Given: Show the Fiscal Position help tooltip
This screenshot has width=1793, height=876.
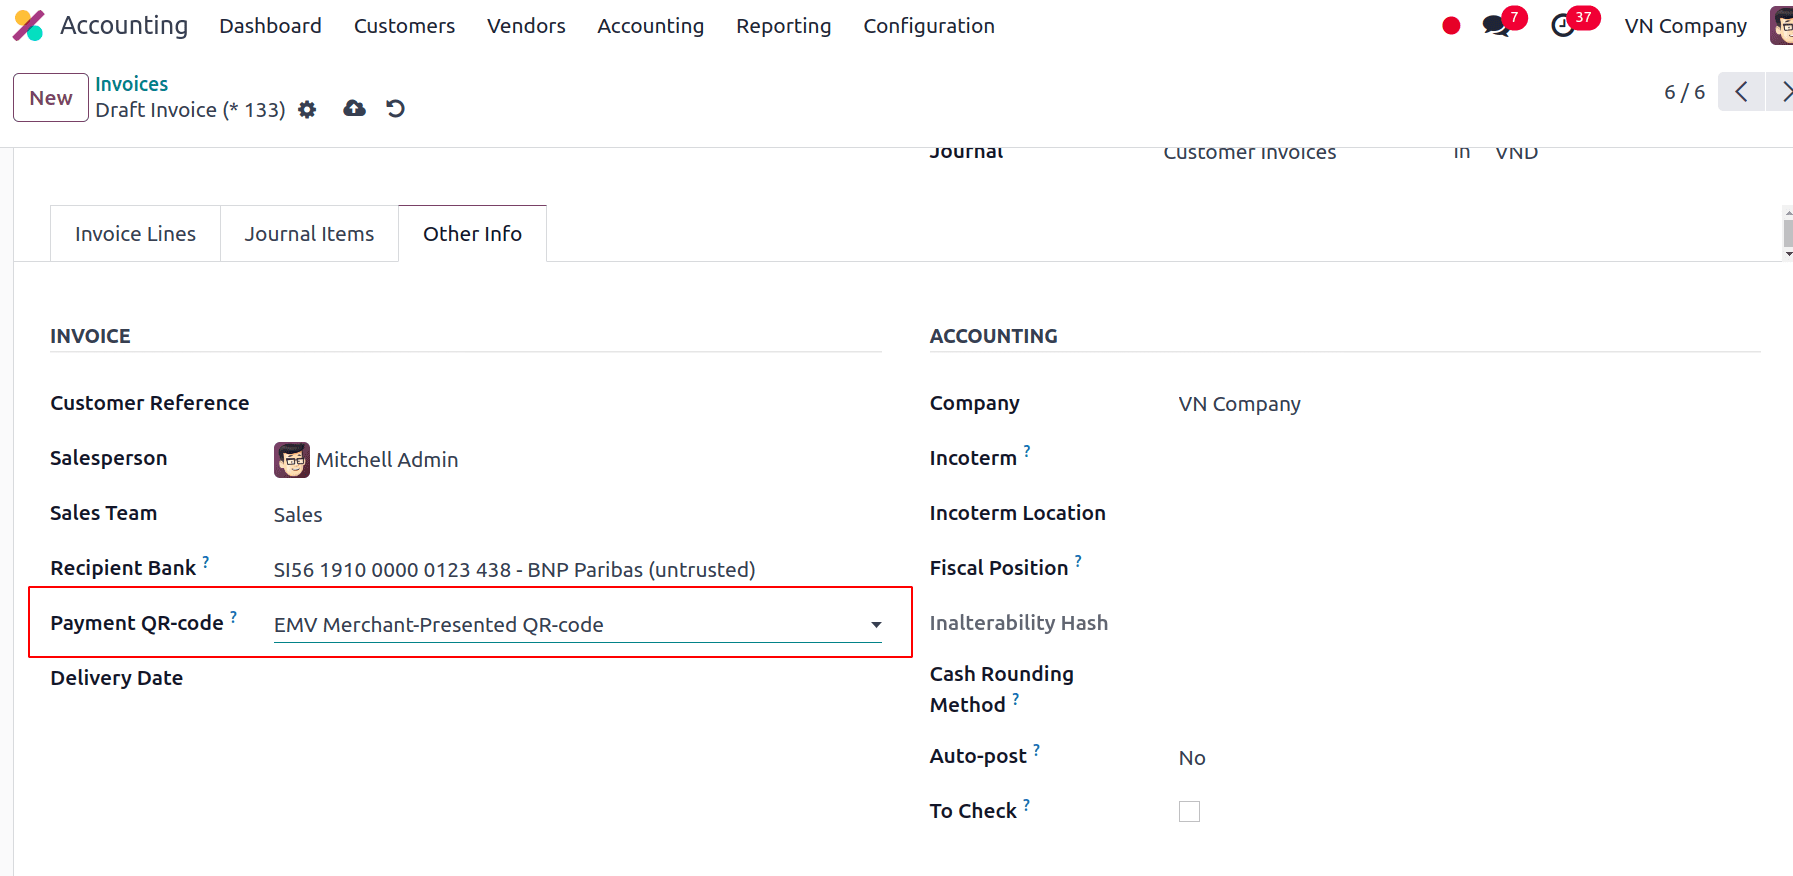Looking at the screenshot, I should tap(1078, 561).
